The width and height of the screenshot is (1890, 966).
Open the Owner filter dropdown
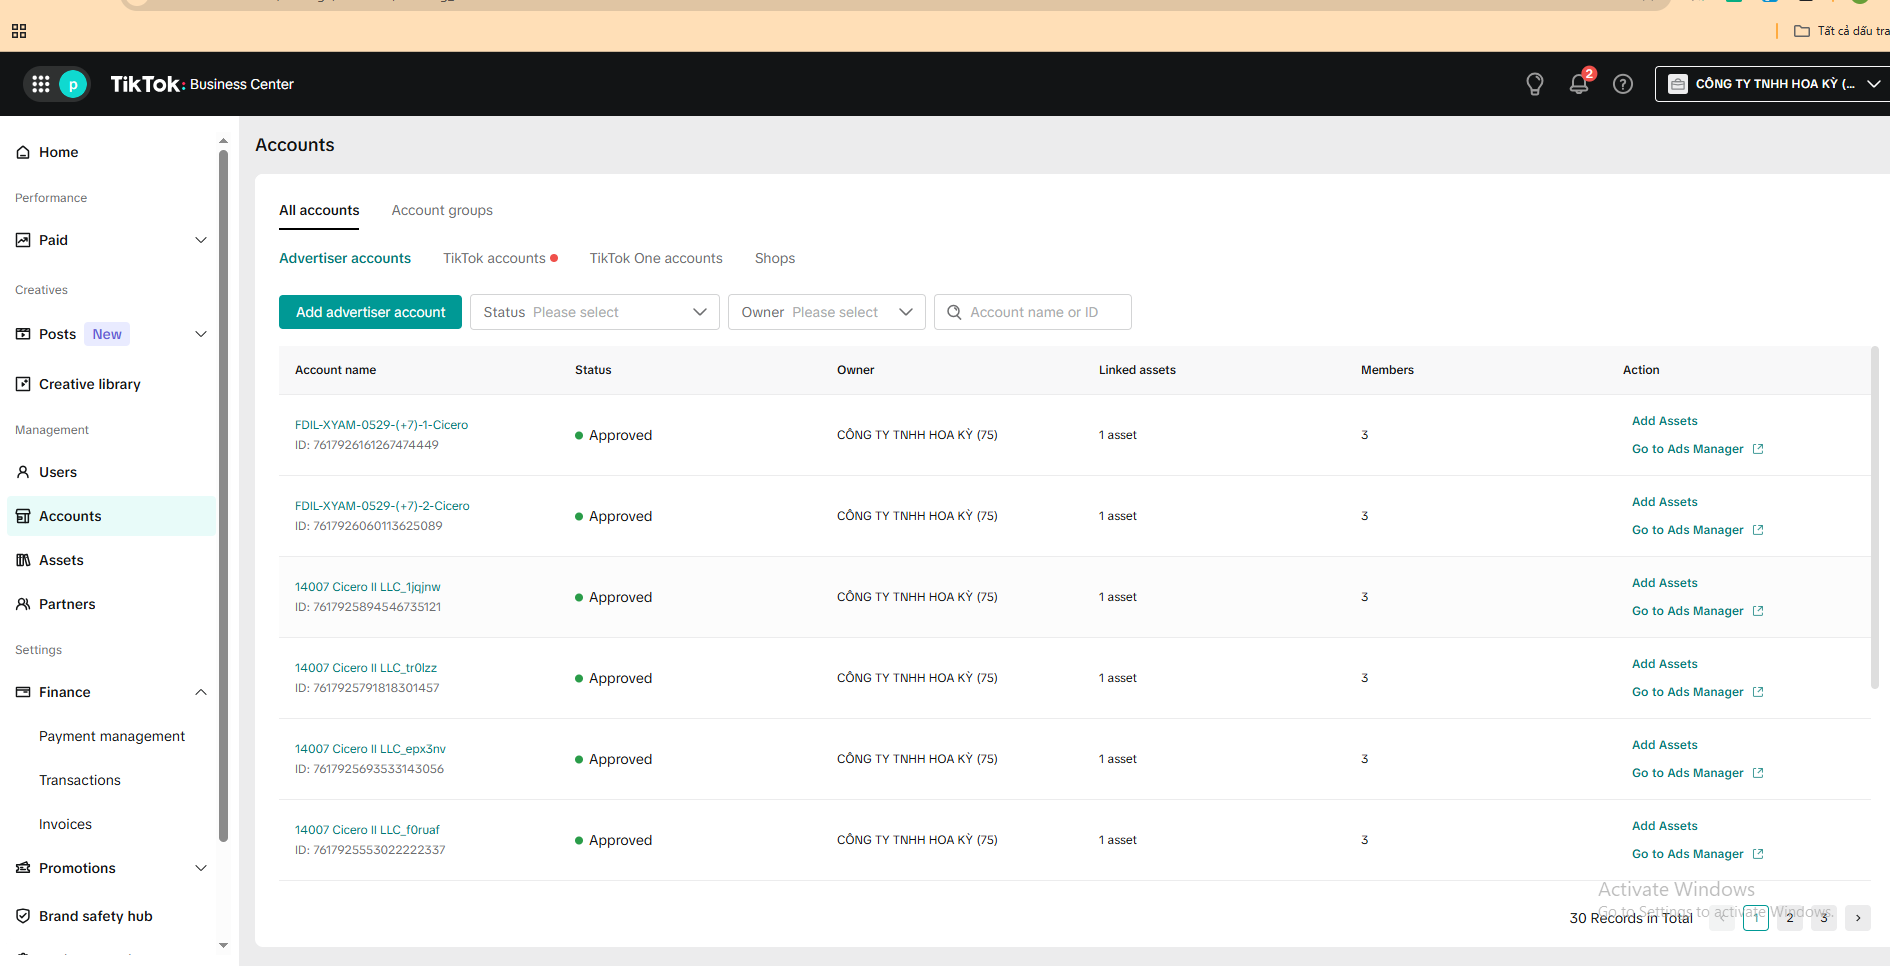point(827,312)
